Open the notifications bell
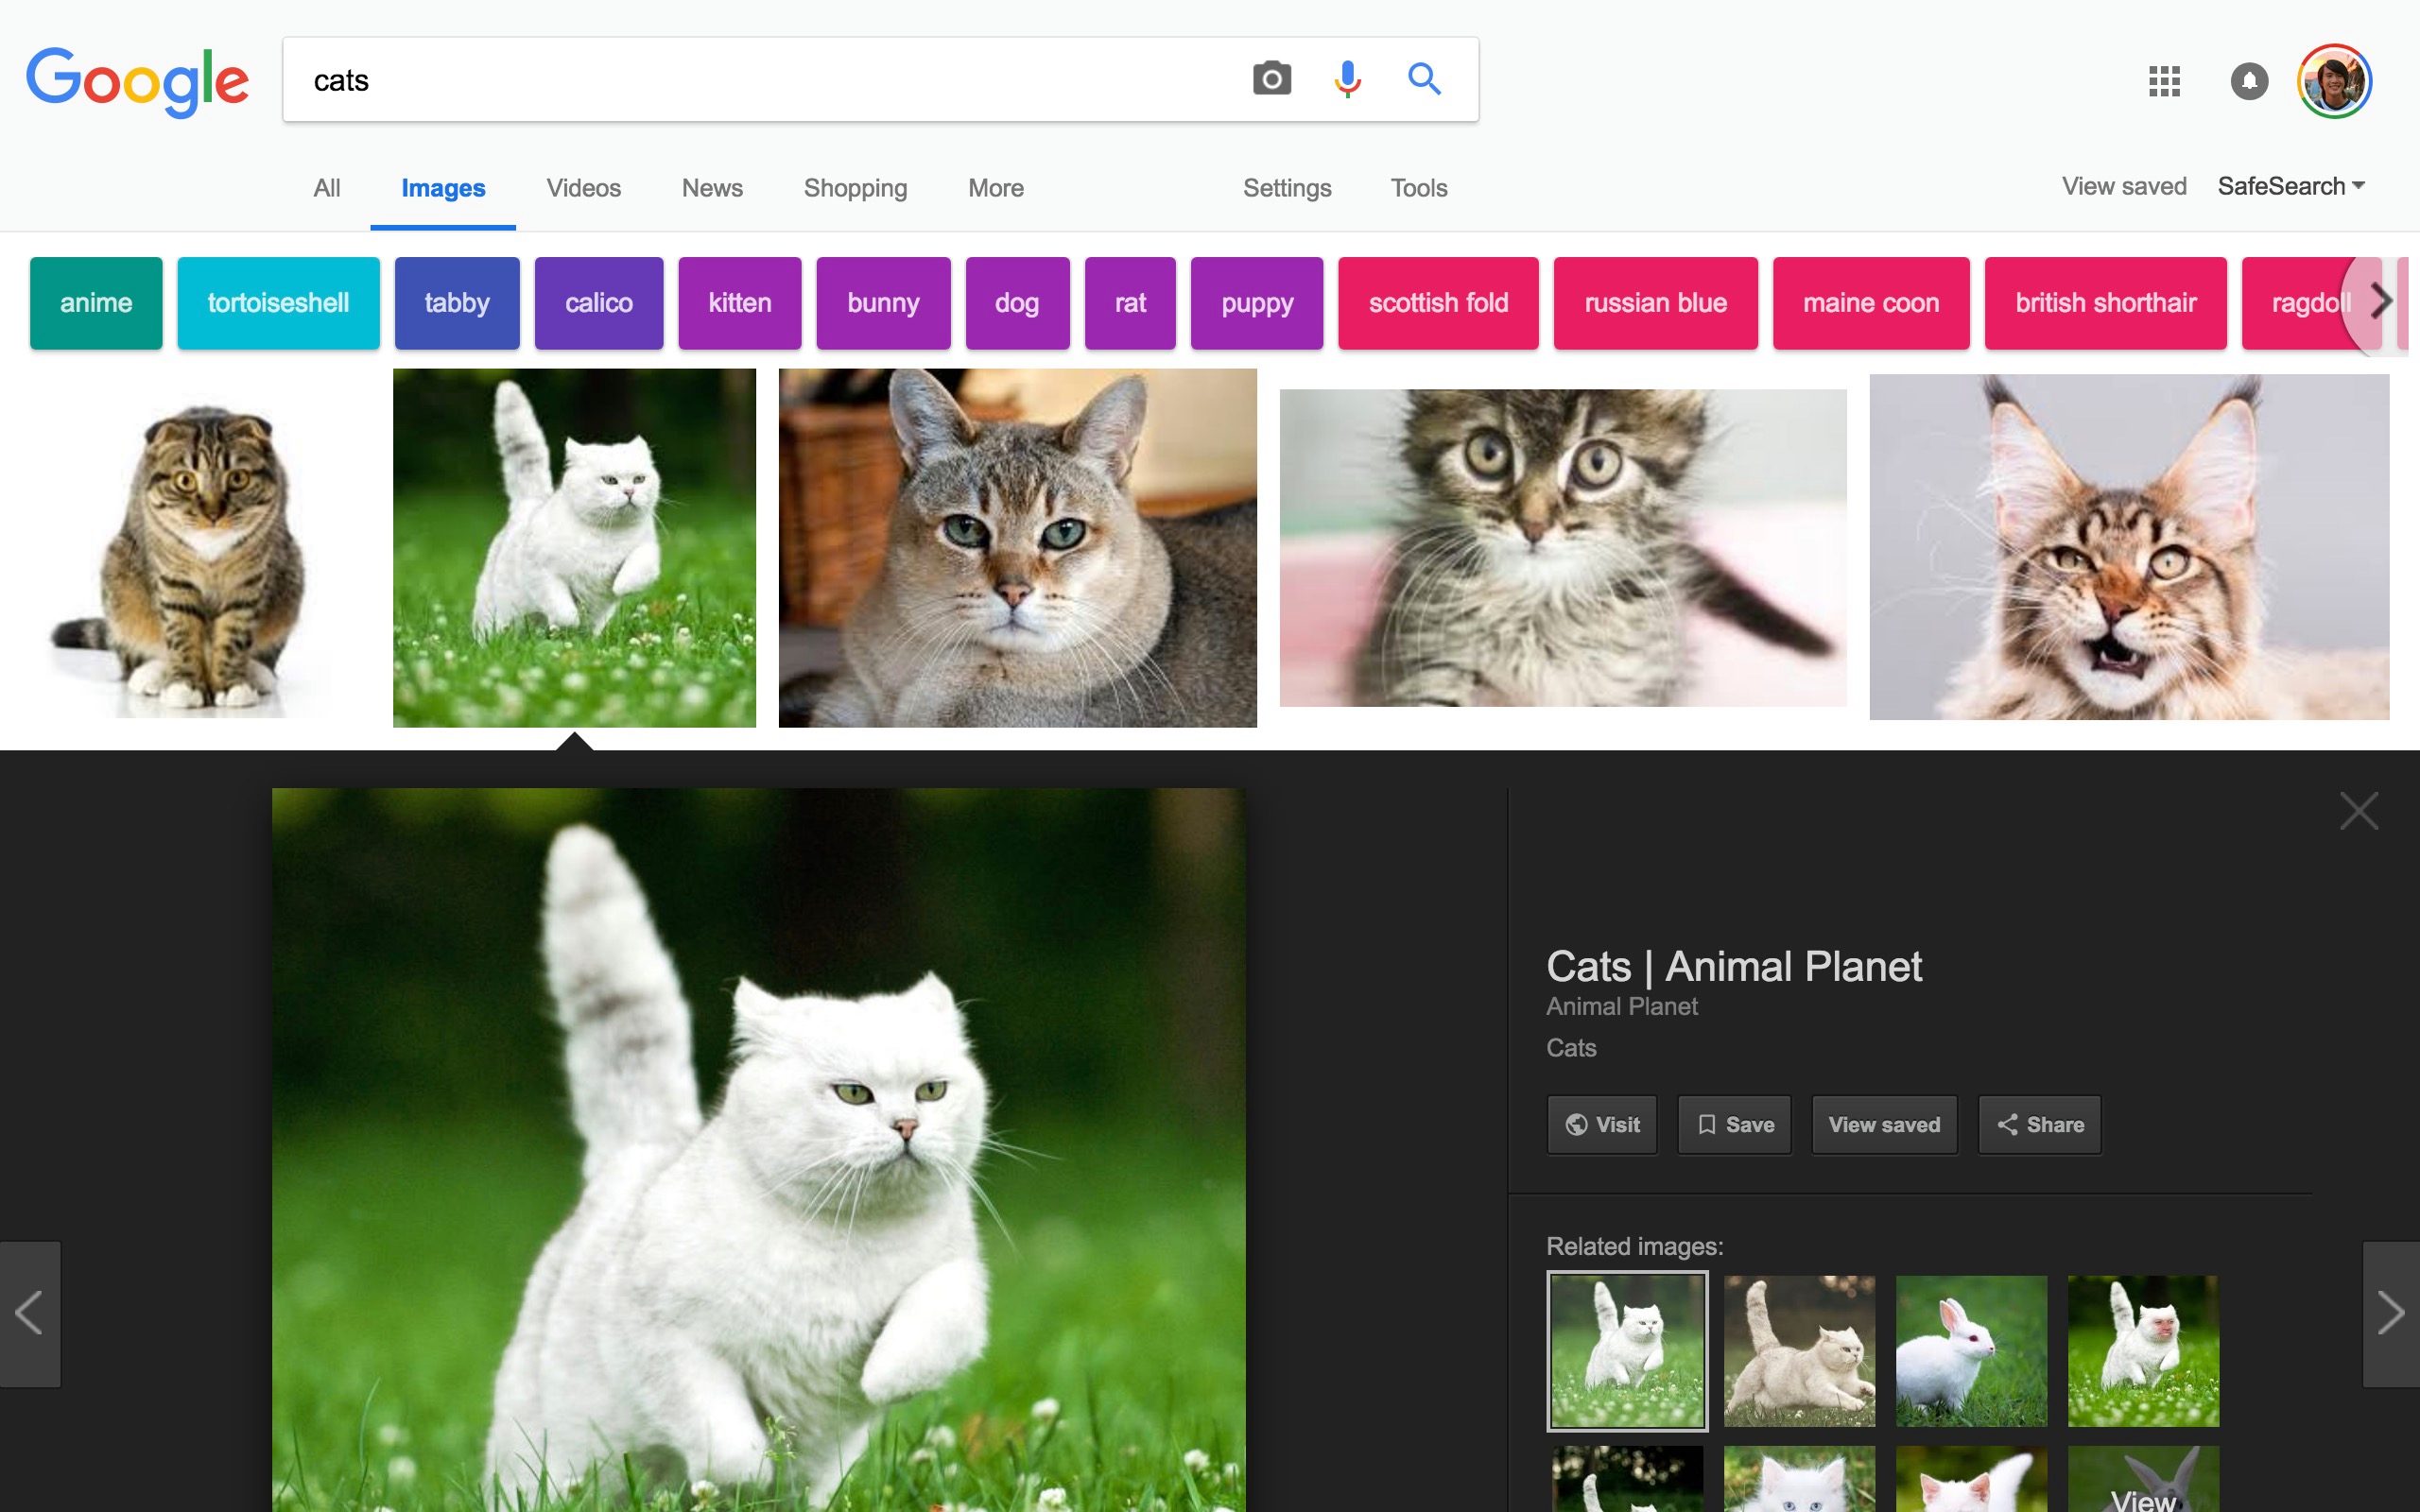 2249,81
